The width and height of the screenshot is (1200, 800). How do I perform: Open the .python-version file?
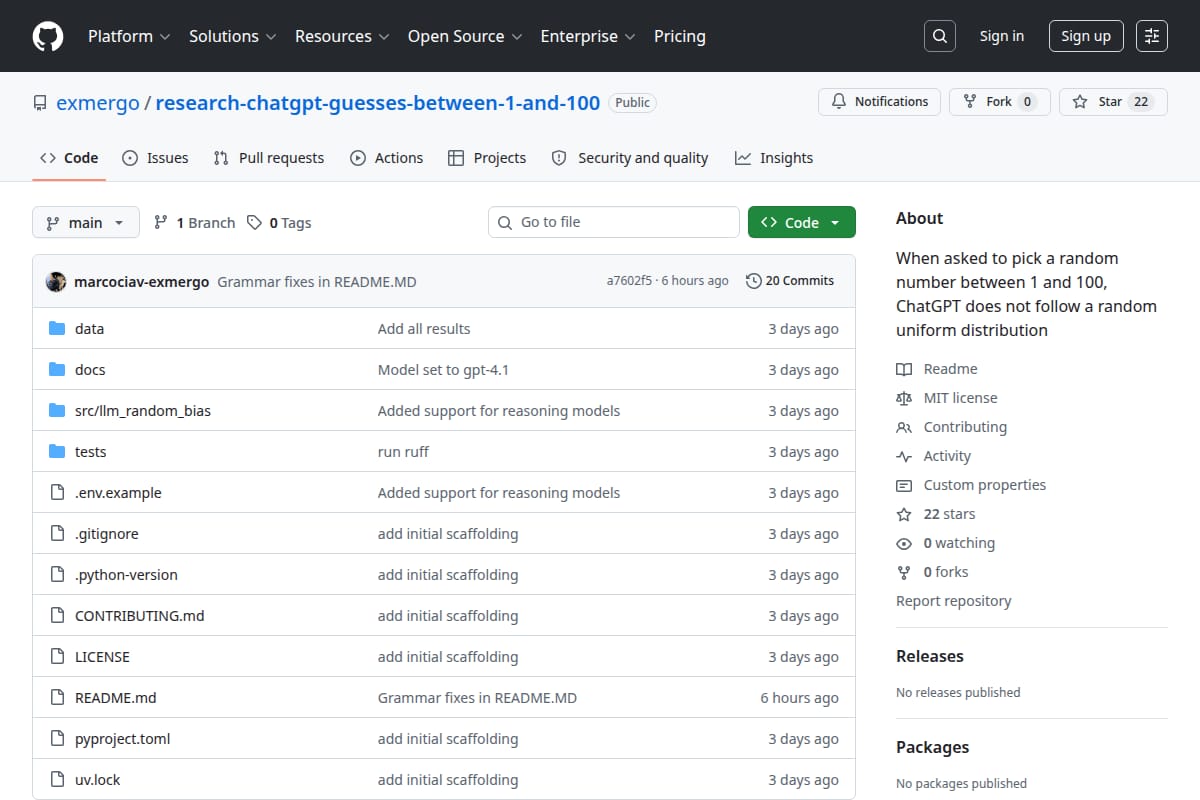(x=126, y=575)
